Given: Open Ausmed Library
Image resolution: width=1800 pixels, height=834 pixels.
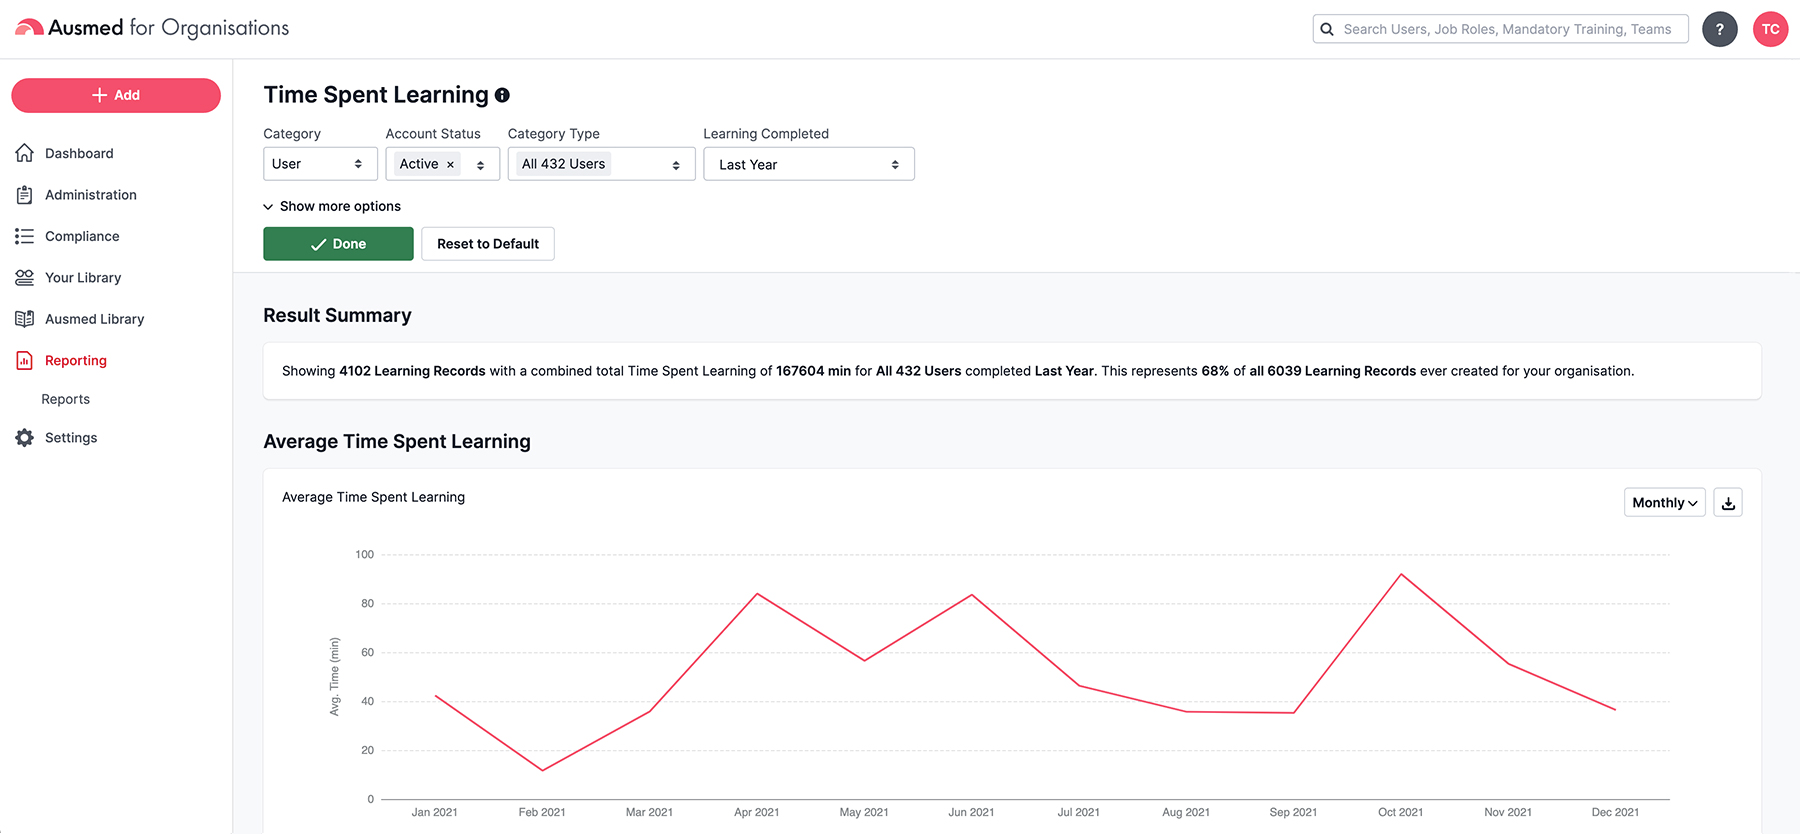Looking at the screenshot, I should coord(95,319).
